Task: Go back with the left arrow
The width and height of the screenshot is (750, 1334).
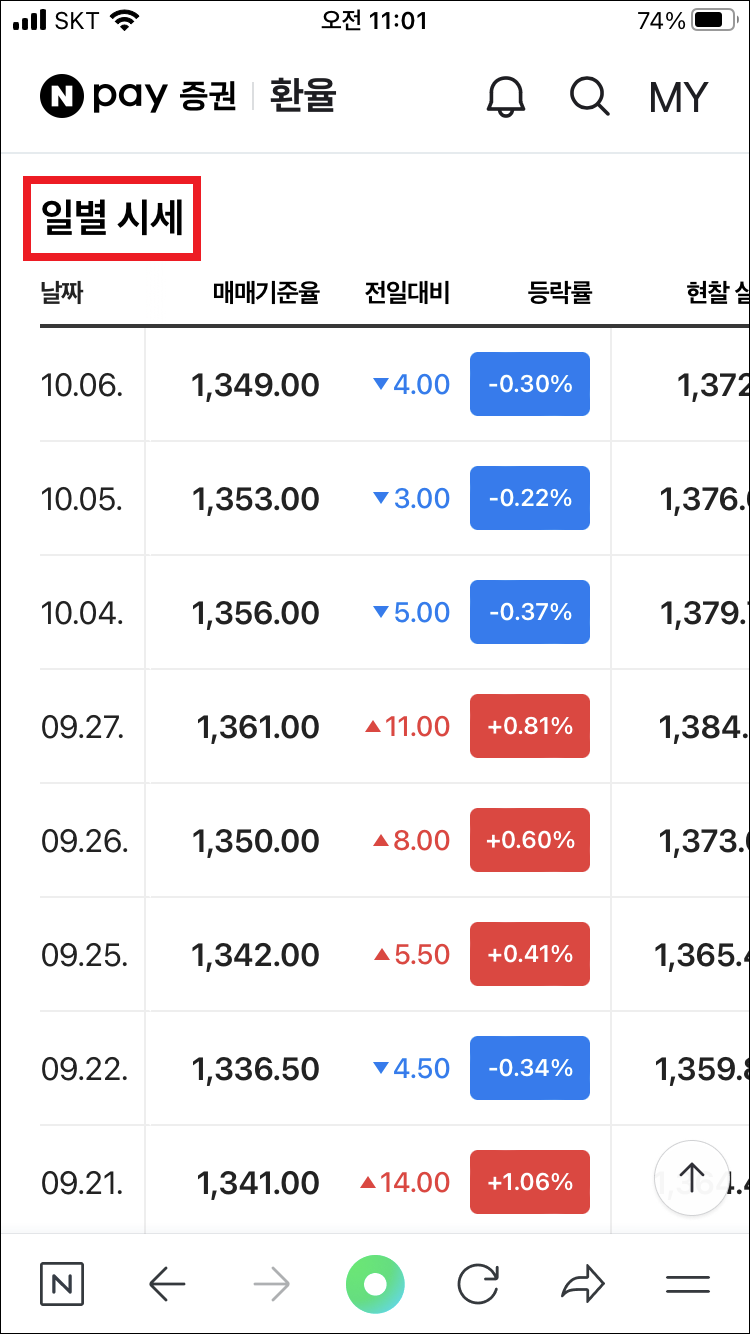Action: coord(167,1284)
